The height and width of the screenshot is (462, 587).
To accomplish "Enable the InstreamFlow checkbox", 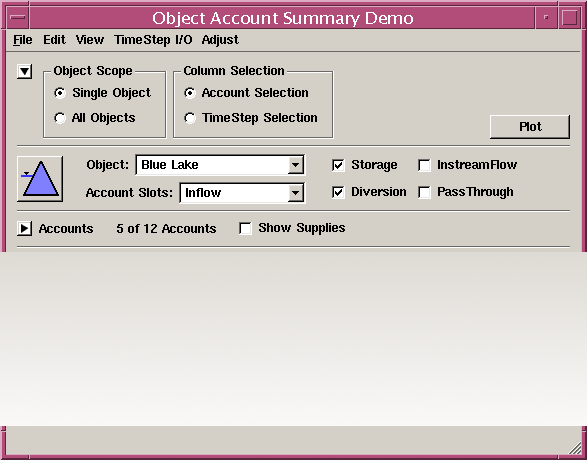I will click(424, 165).
